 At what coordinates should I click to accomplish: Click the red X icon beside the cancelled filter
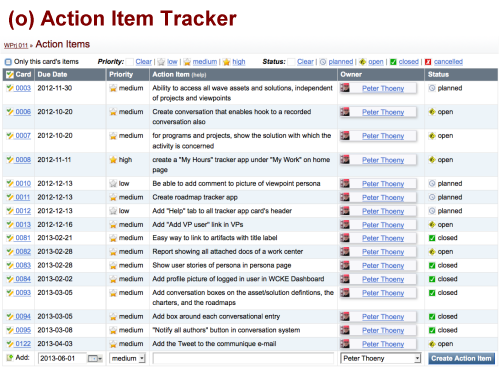(428, 62)
